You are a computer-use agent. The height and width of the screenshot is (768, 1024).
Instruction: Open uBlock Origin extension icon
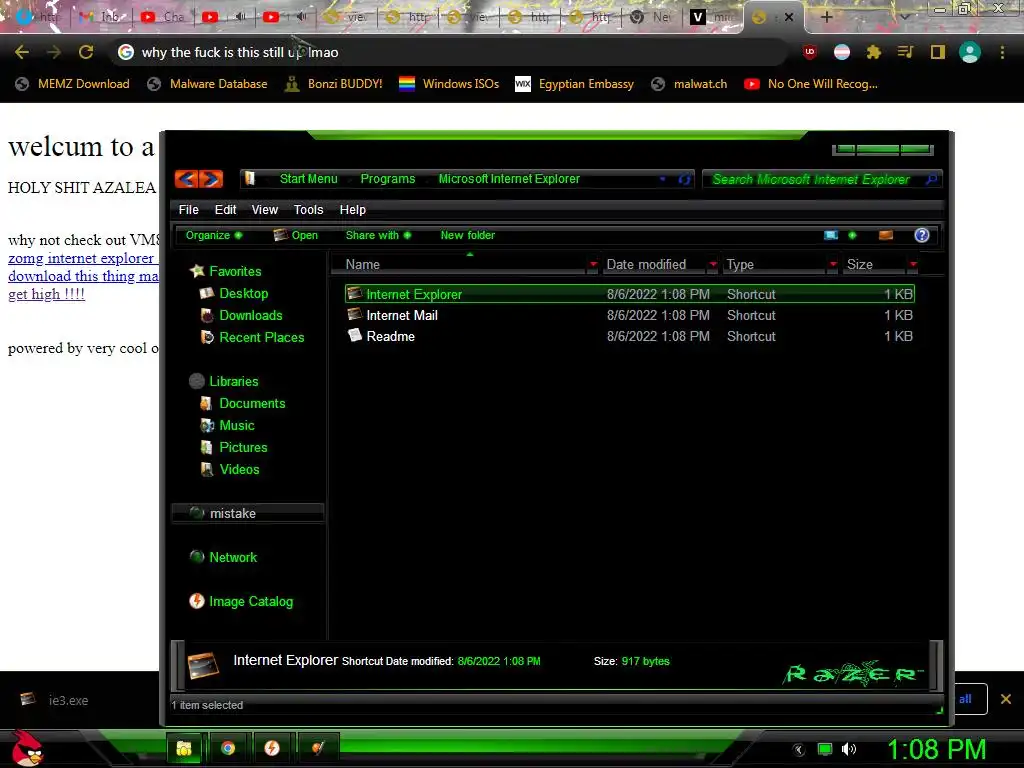810,52
